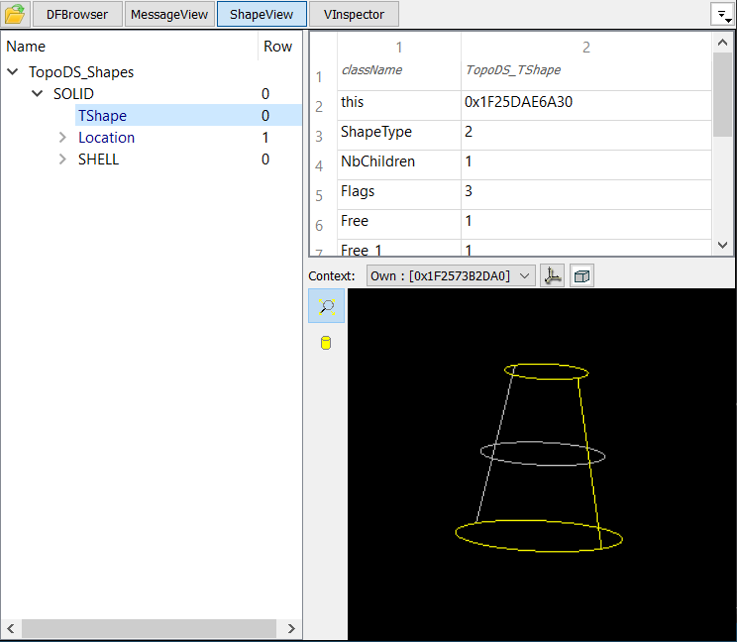This screenshot has width=737, height=642.
Task: Click the trihedron axes icon
Action: (x=553, y=276)
